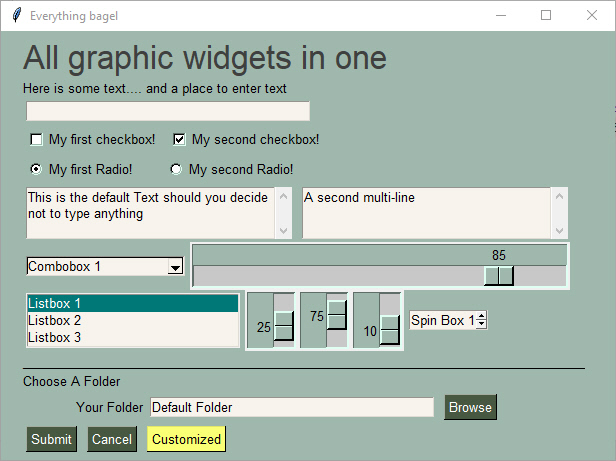
Task: Click inside the first multi-line text box
Action: 150,213
